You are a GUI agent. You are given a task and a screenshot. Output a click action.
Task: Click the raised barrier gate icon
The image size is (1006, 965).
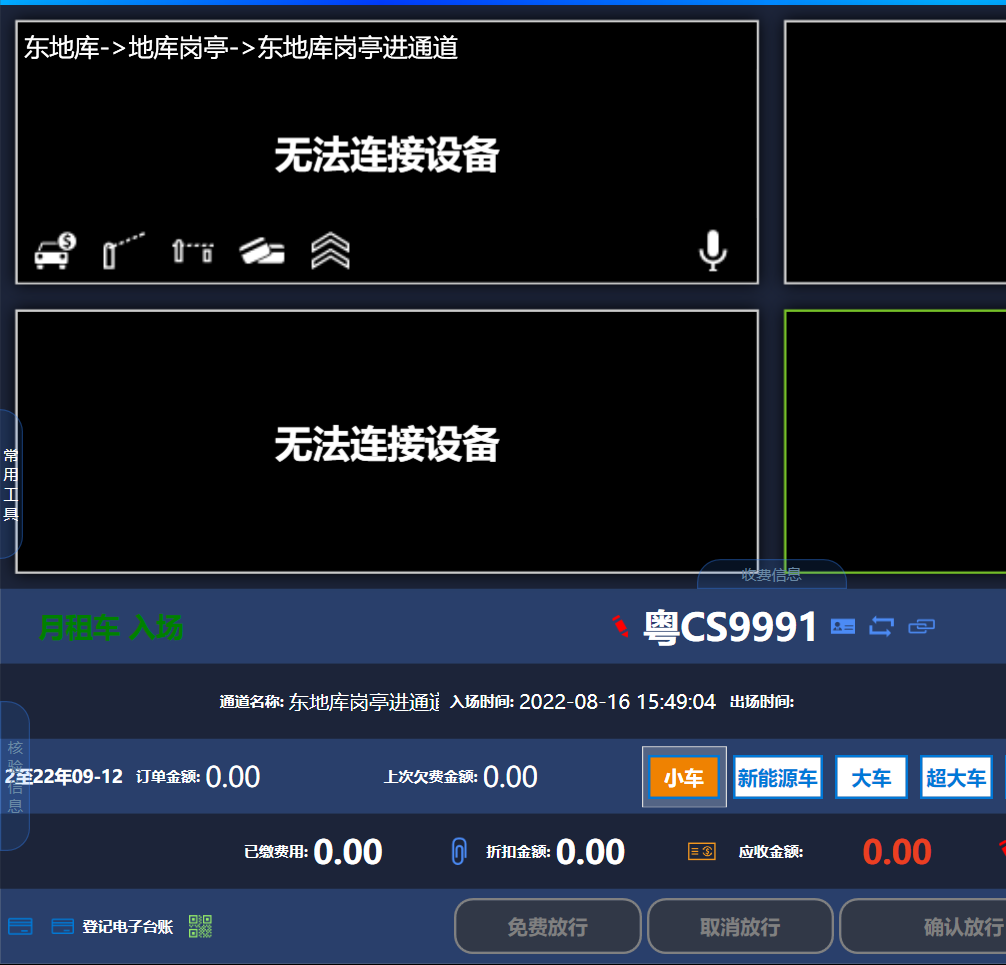124,251
